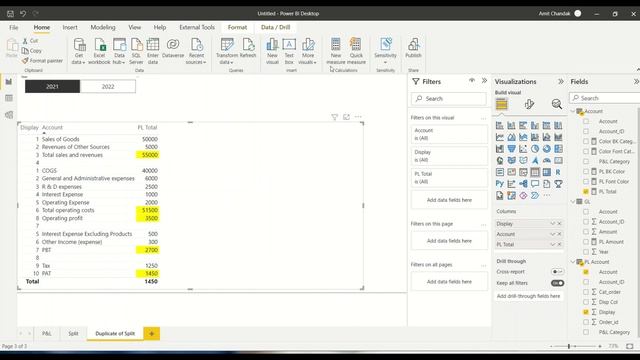Switch to Data view in left sidebar
640x360 pixels.
coord(9,98)
